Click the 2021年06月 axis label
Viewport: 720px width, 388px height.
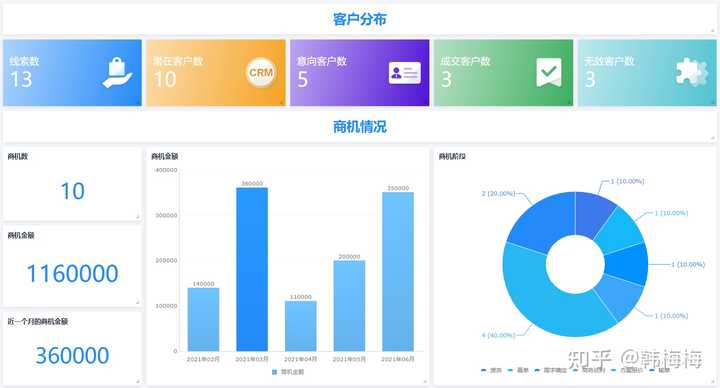tap(398, 359)
